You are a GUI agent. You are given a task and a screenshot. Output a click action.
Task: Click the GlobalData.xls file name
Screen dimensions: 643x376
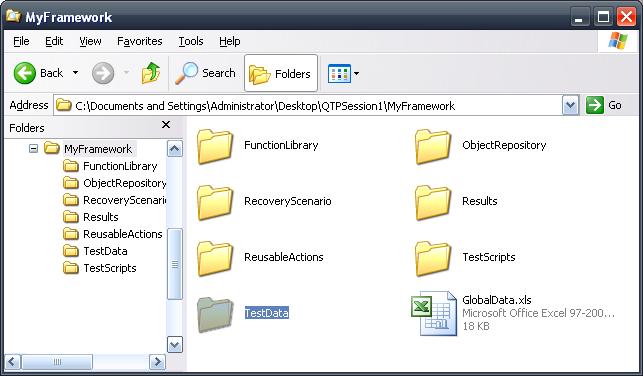(497, 300)
